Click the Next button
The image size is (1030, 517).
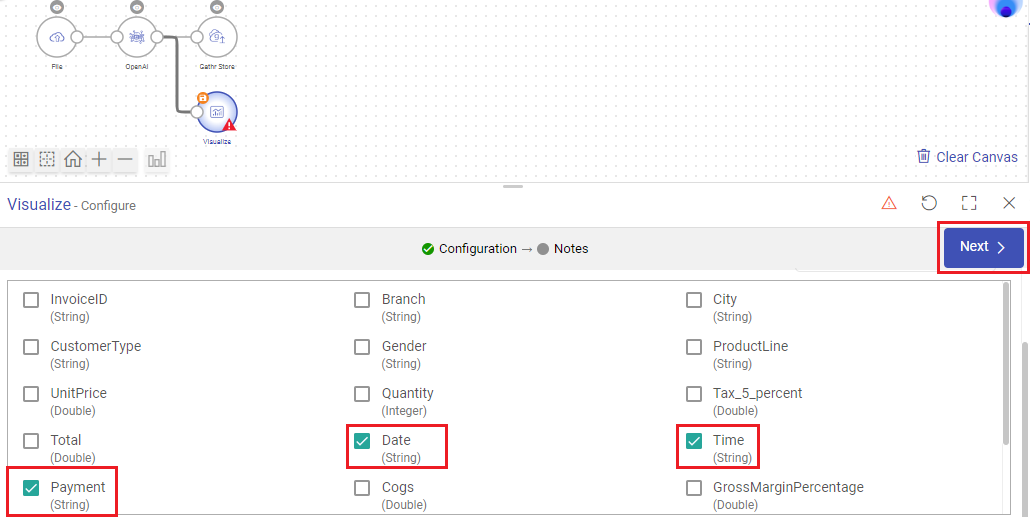pos(983,247)
